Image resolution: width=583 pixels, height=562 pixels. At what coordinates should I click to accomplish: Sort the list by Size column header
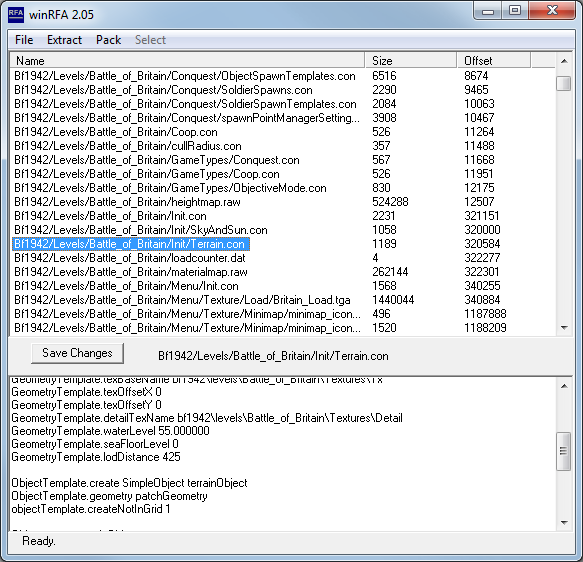[411, 61]
